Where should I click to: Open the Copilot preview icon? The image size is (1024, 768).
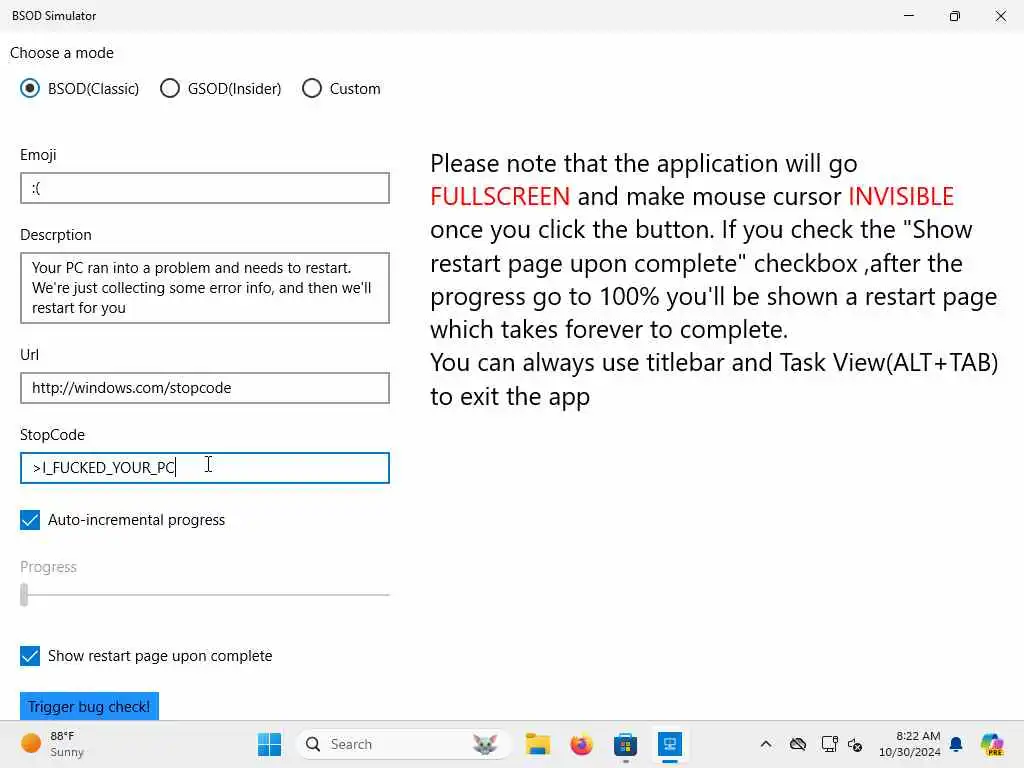[992, 744]
